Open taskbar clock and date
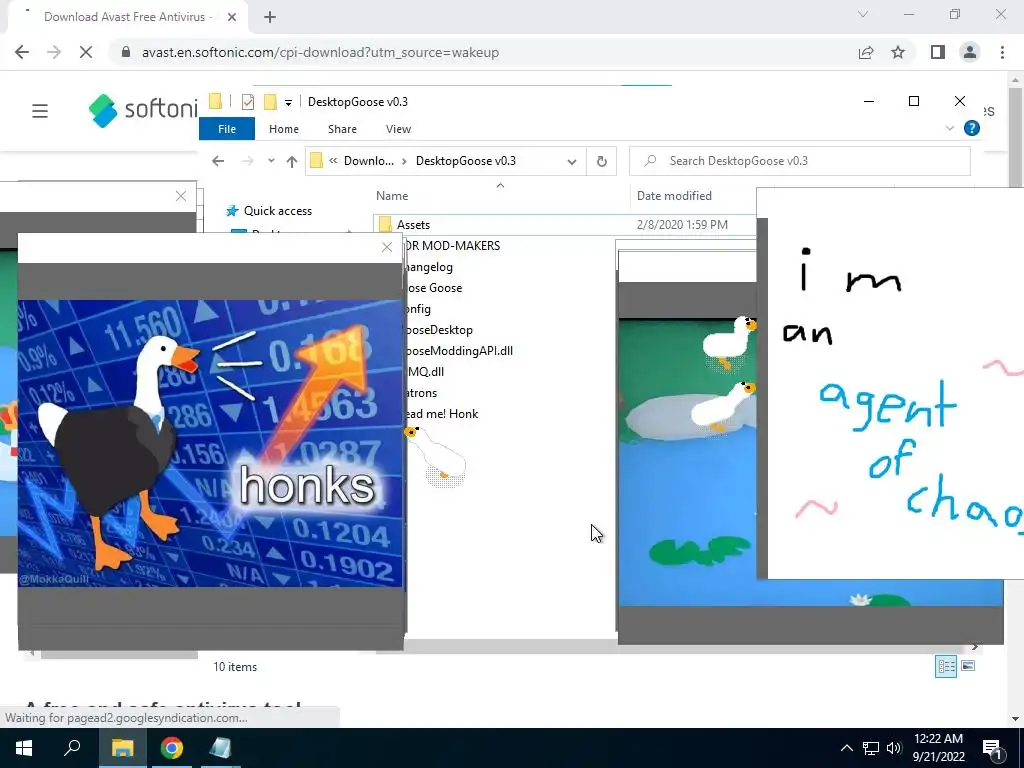The height and width of the screenshot is (768, 1024). click(x=938, y=748)
